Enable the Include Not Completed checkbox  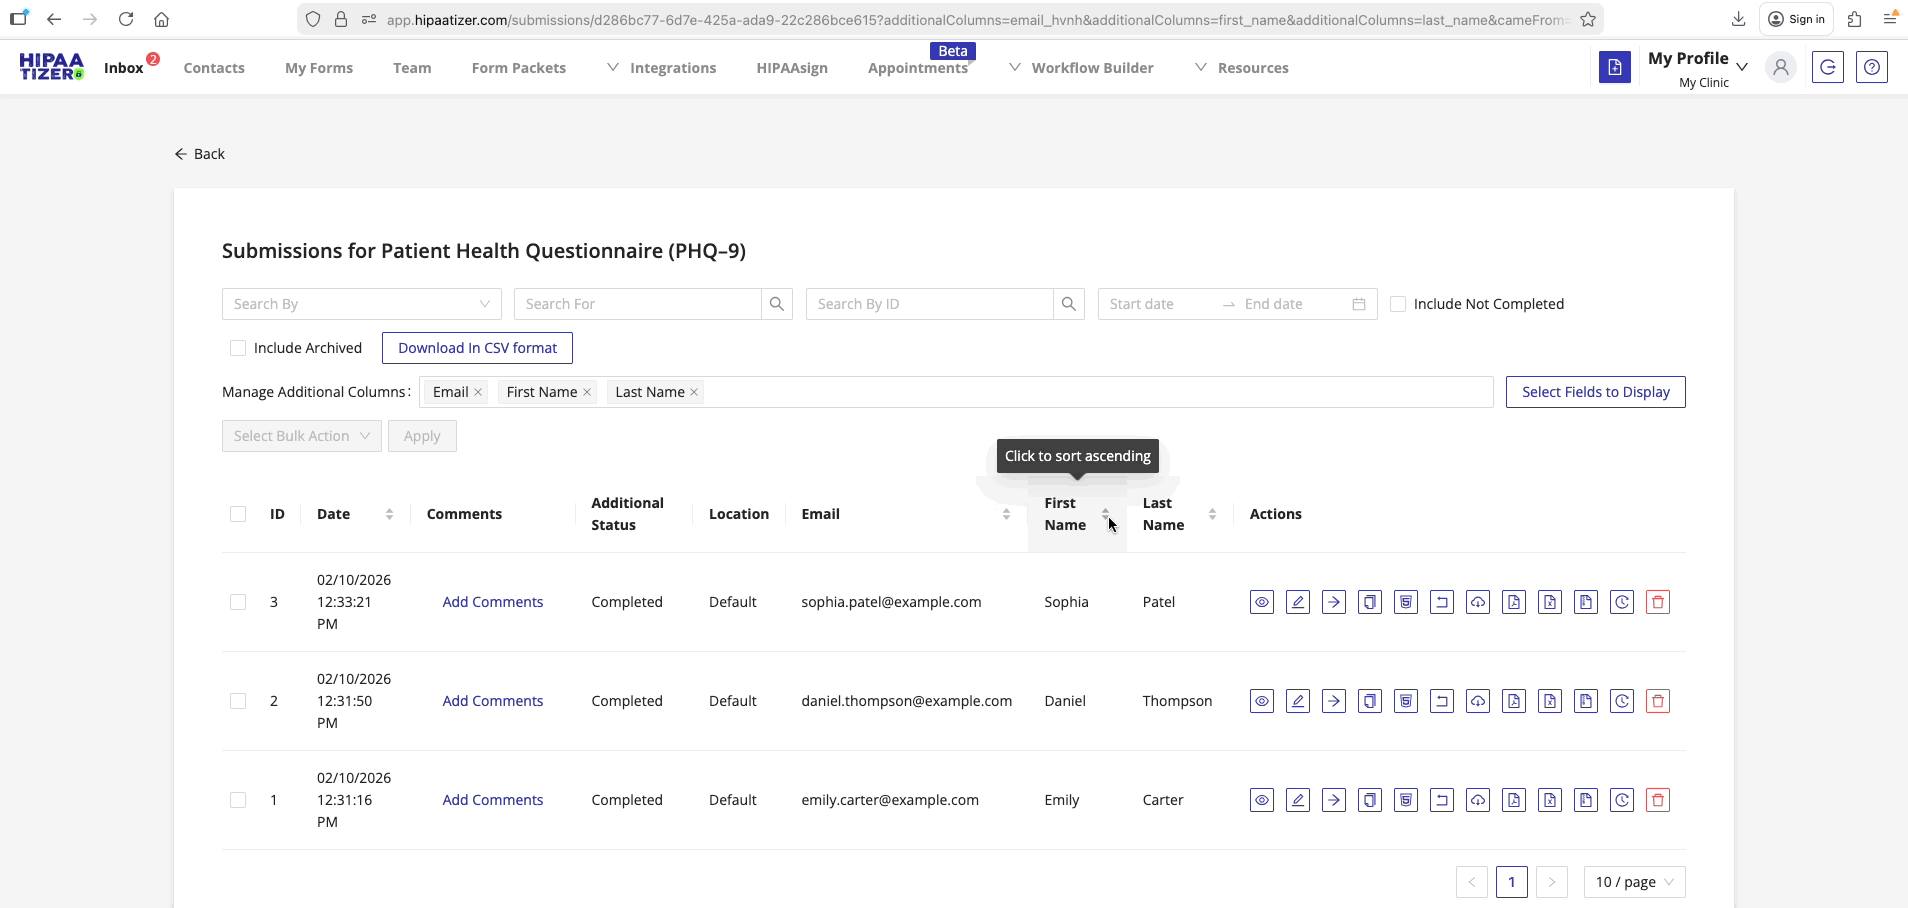click(x=1398, y=304)
